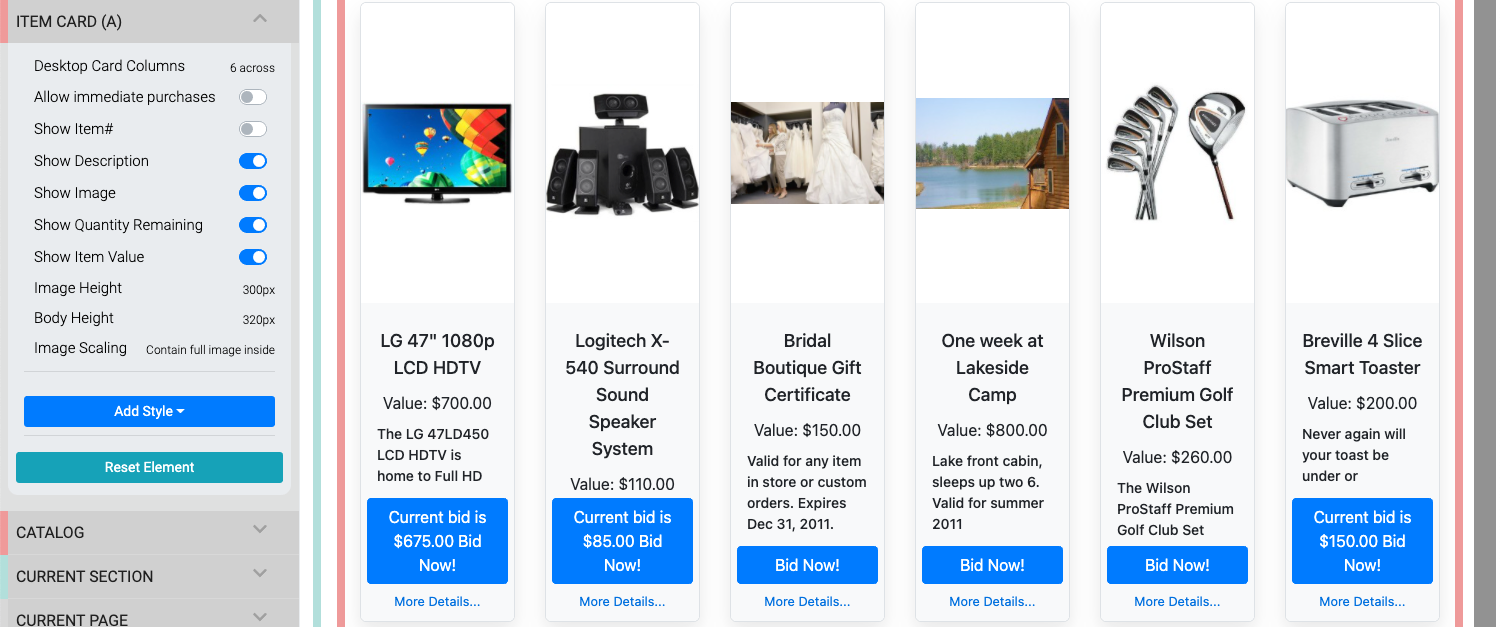Click the Breville toaster bid button

coord(1362,541)
